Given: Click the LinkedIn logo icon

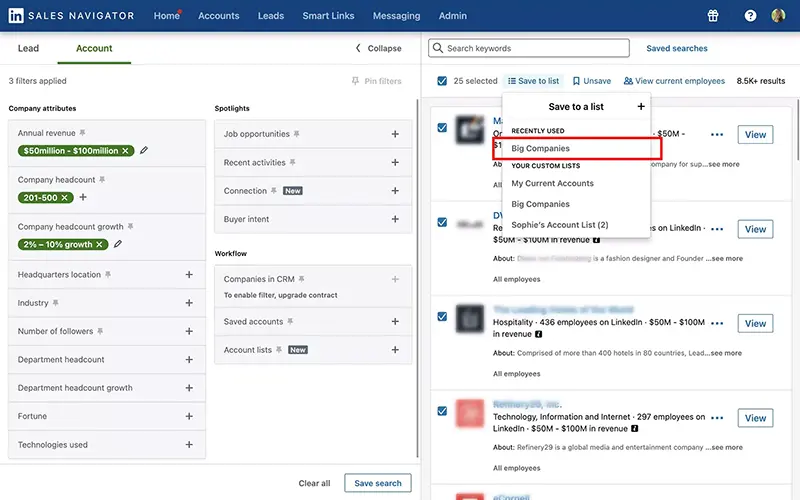Looking at the screenshot, I should (16, 15).
